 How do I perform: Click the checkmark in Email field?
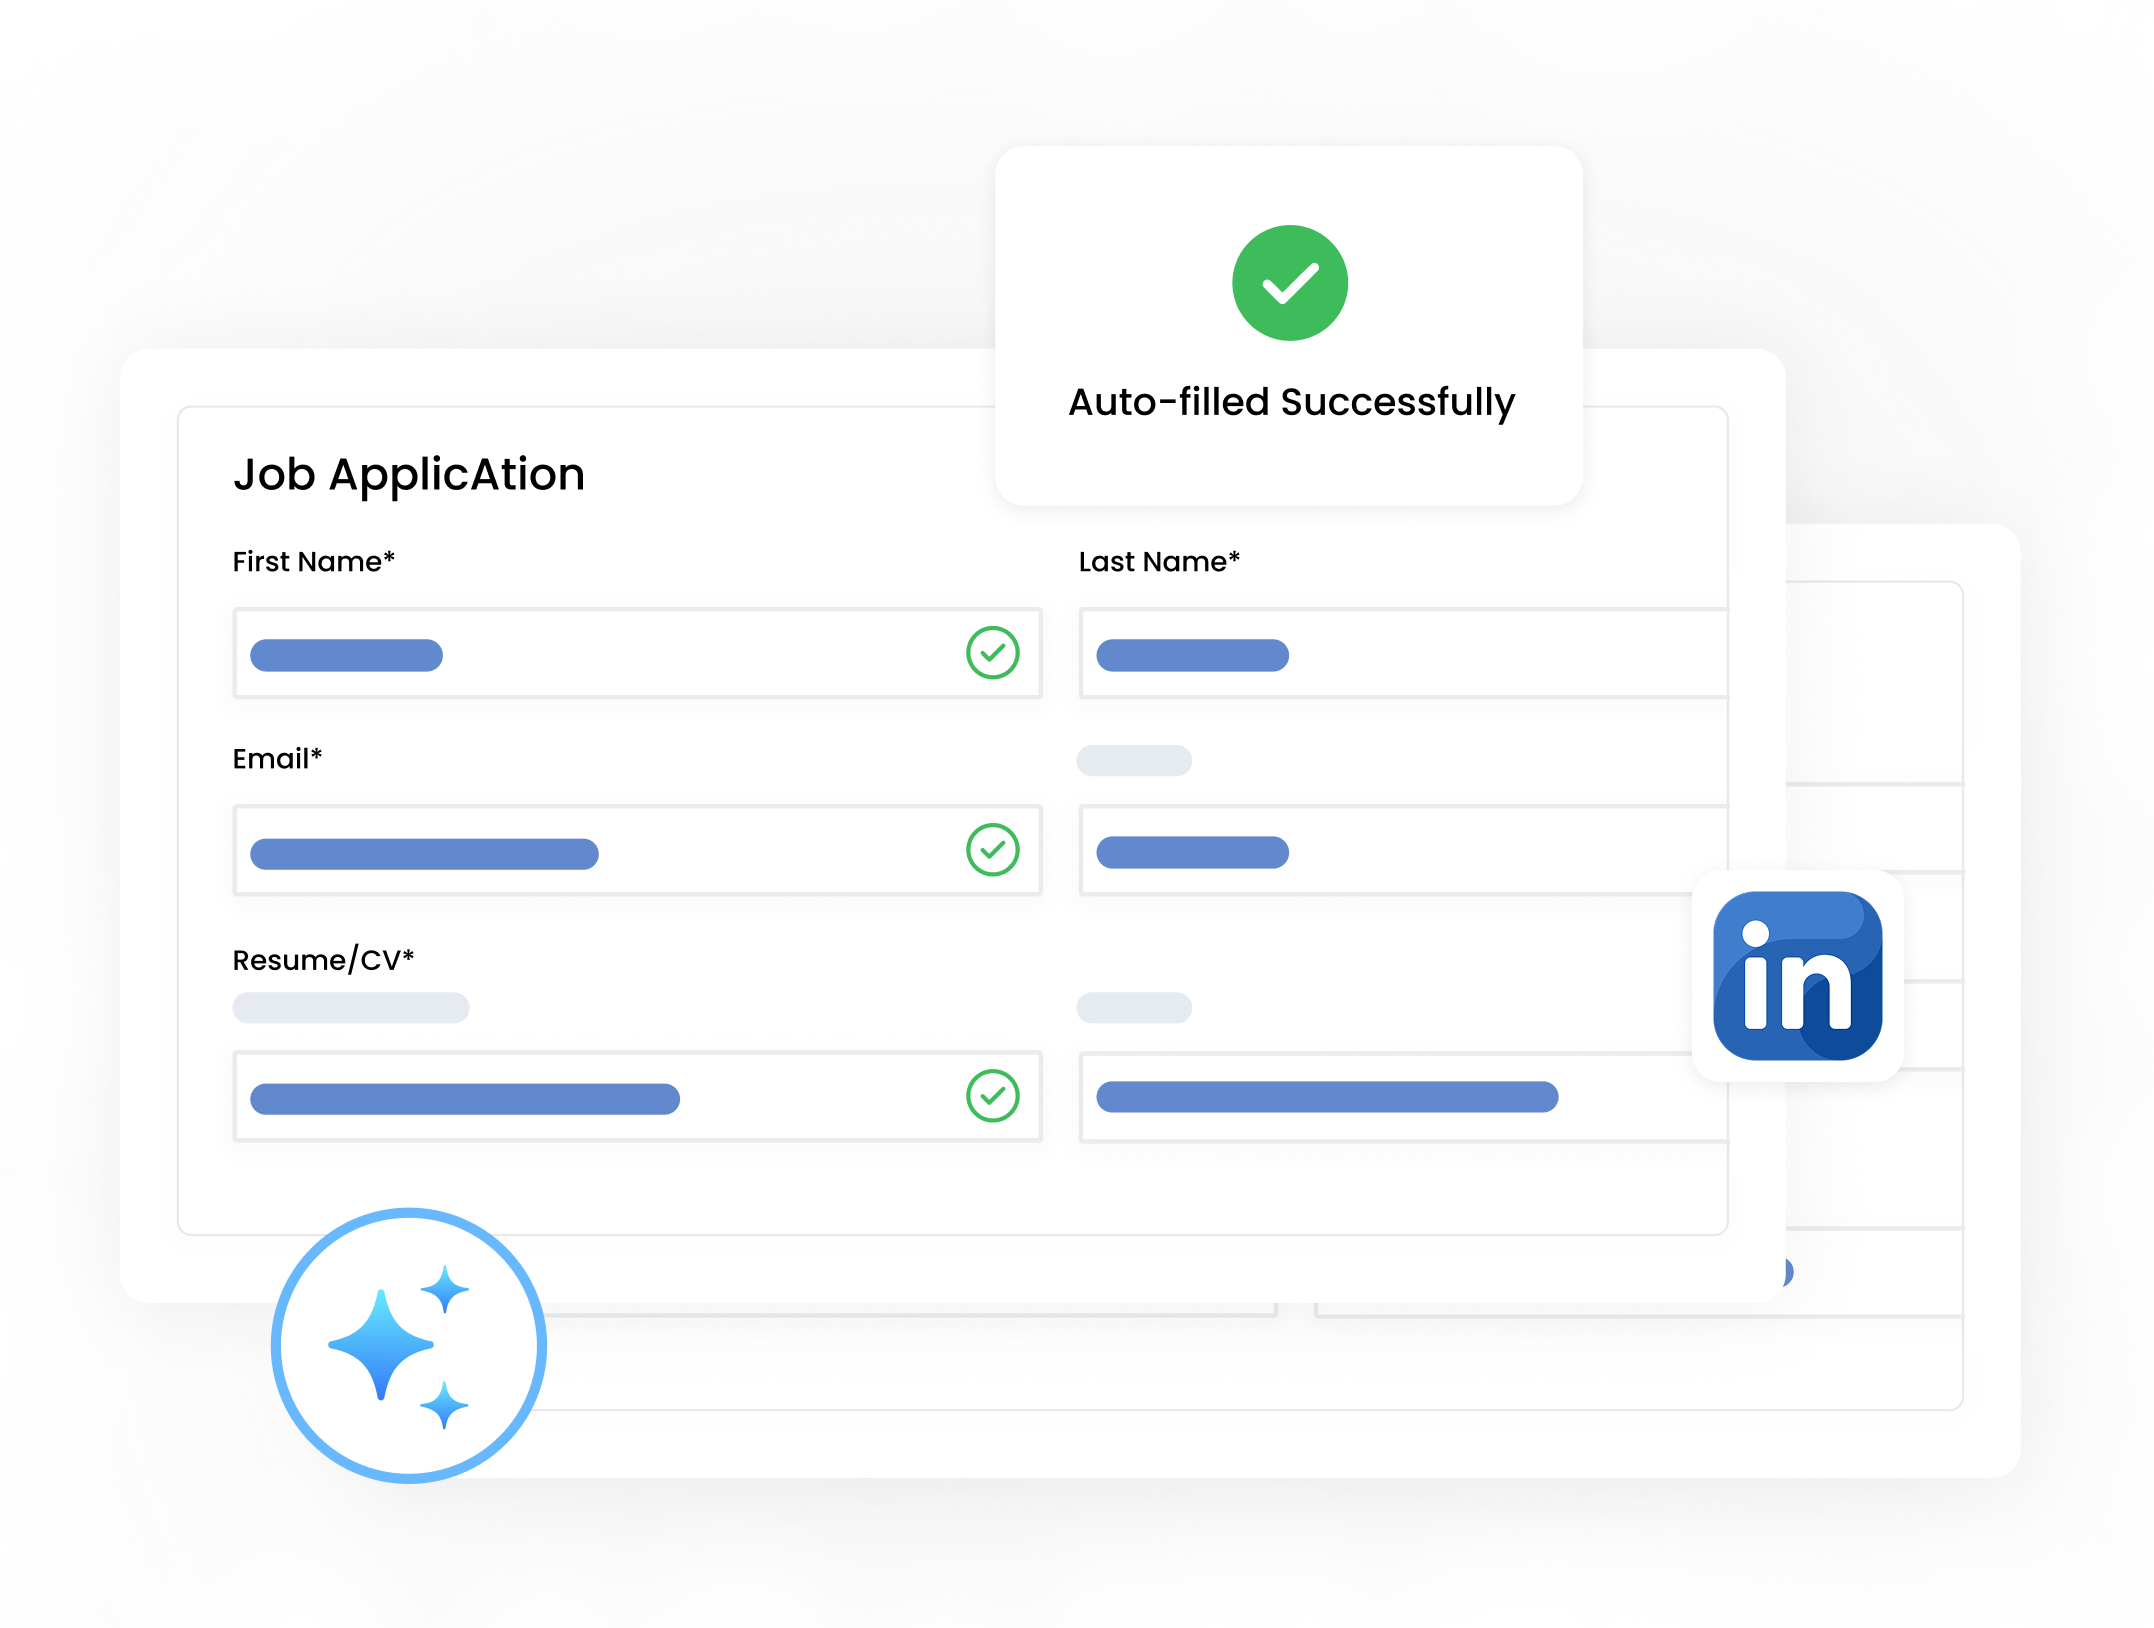click(993, 850)
